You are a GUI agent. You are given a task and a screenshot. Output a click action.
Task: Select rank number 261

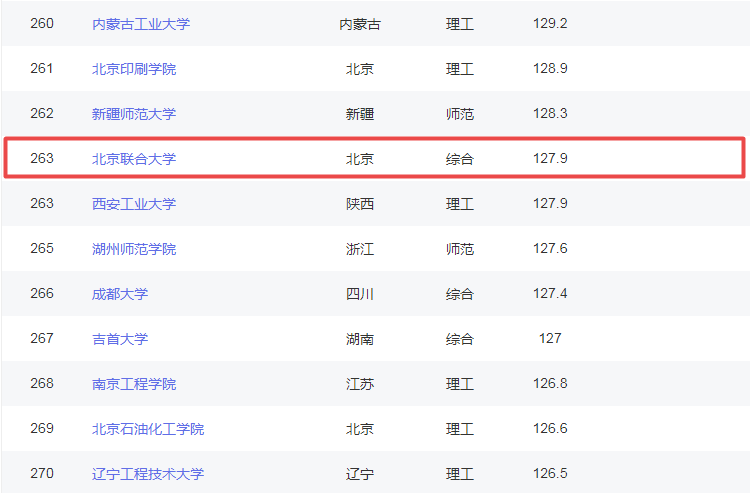(x=42, y=68)
